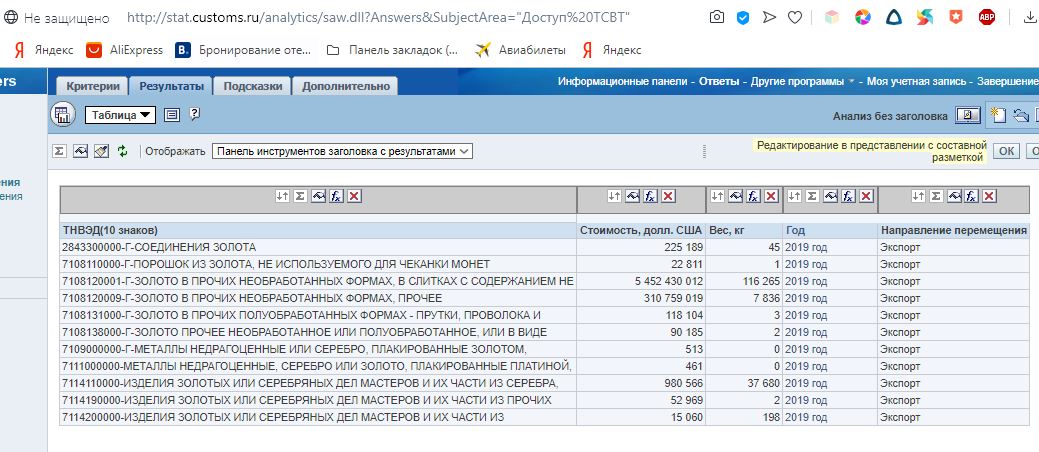Open format icon for Направление перемещения column

click(x=955, y=196)
